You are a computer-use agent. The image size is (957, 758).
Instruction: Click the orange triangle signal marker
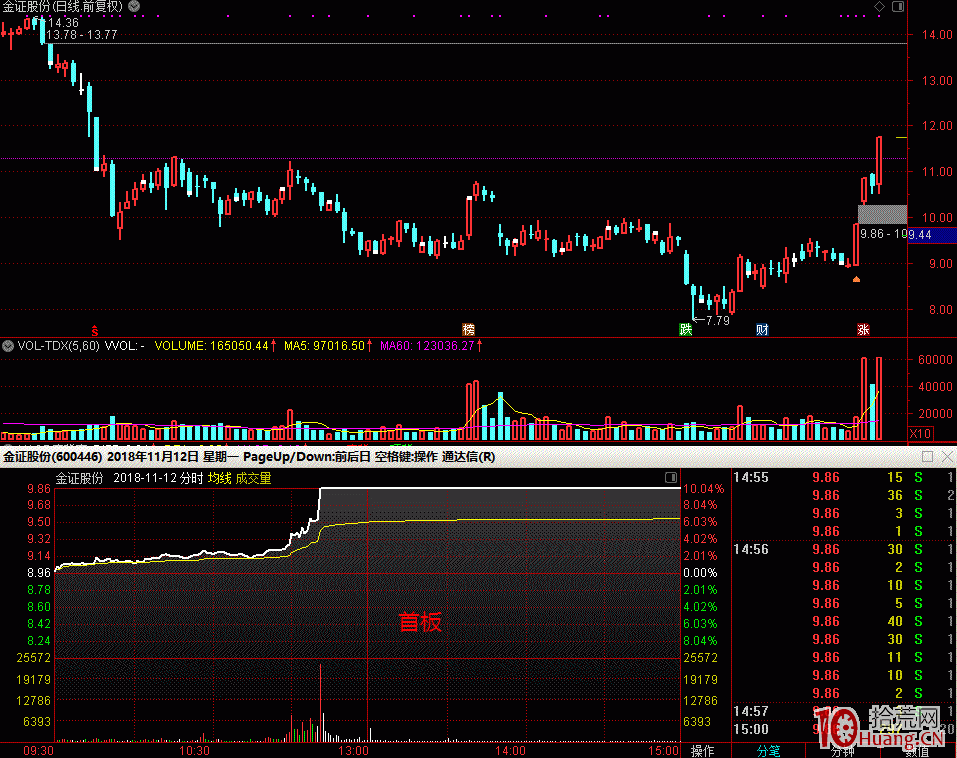coord(855,279)
